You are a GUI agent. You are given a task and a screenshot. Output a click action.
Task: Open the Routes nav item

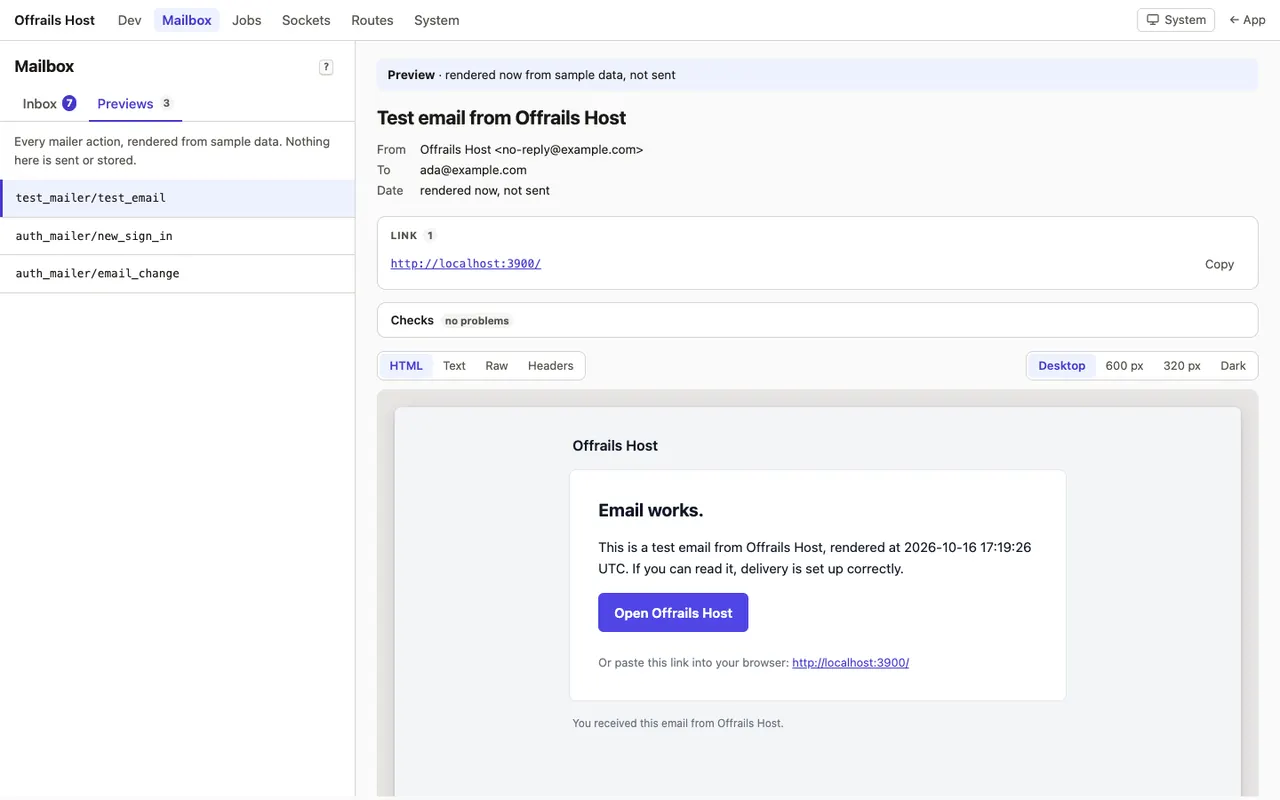372,20
